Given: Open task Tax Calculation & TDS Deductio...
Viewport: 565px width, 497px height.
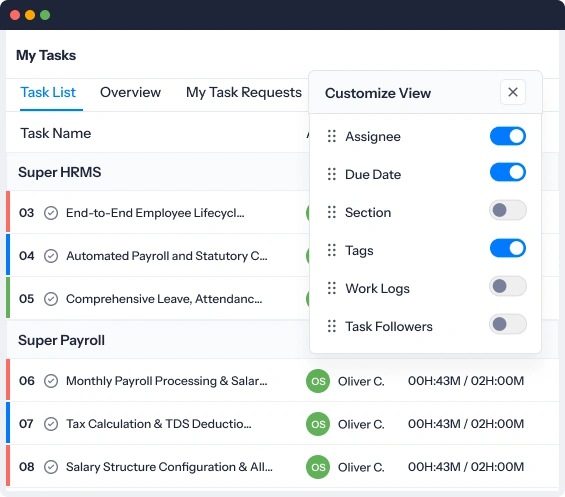Looking at the screenshot, I should (159, 424).
